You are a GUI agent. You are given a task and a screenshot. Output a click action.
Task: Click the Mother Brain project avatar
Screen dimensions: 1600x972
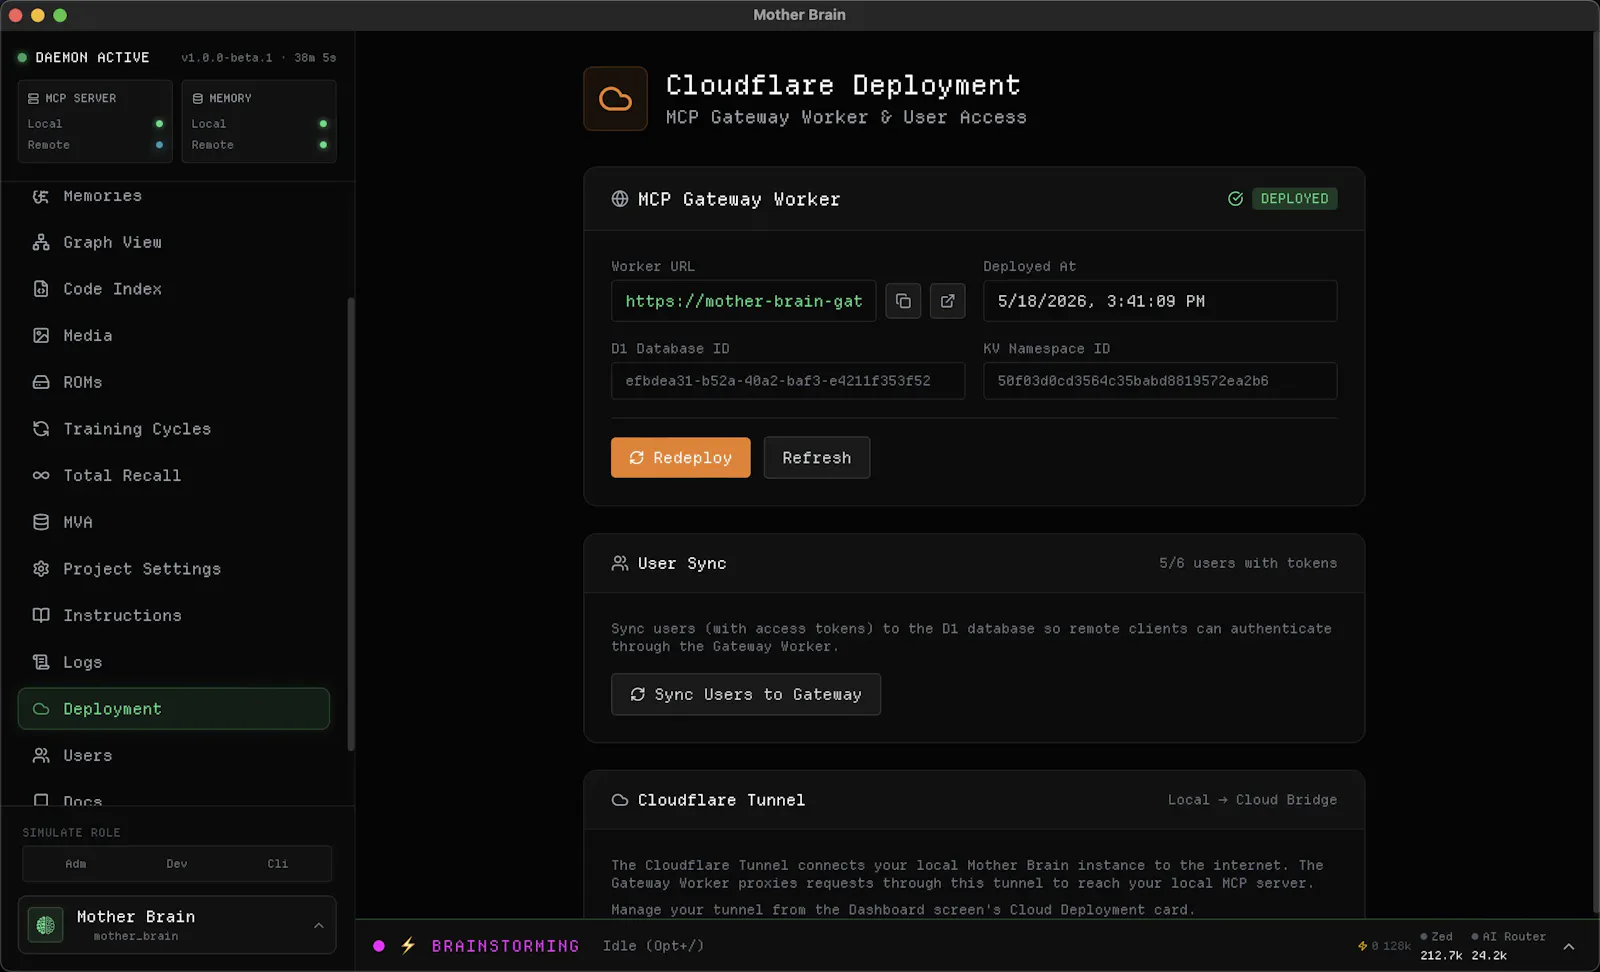[45, 925]
